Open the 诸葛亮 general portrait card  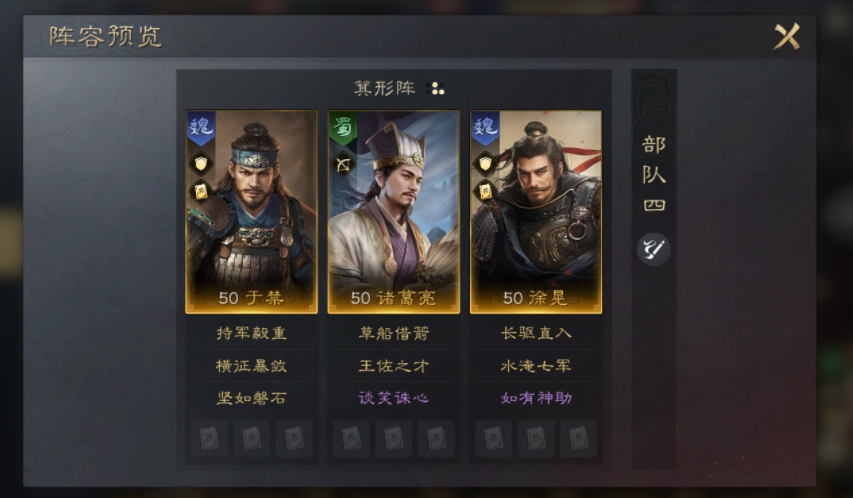pyautogui.click(x=394, y=212)
